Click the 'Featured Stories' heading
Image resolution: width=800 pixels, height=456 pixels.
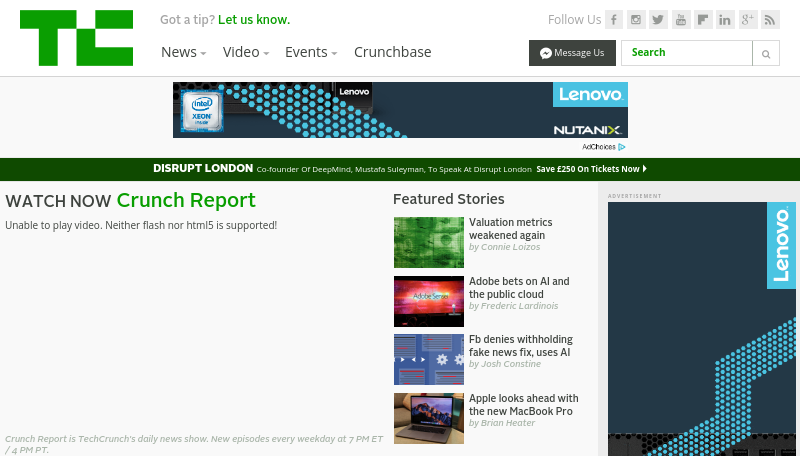coord(448,199)
